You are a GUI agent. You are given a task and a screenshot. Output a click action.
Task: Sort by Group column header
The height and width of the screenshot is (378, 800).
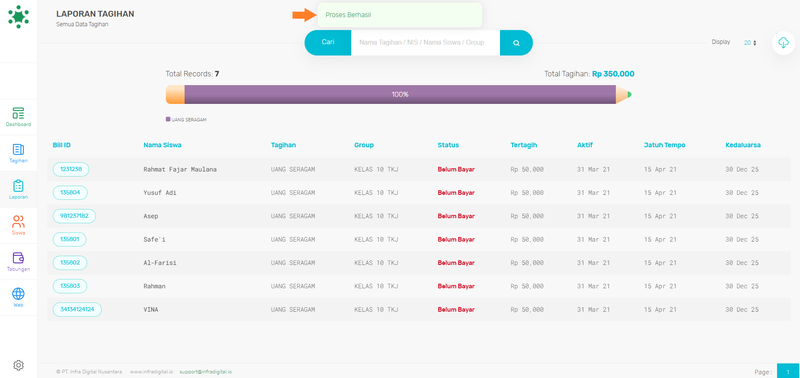click(364, 145)
